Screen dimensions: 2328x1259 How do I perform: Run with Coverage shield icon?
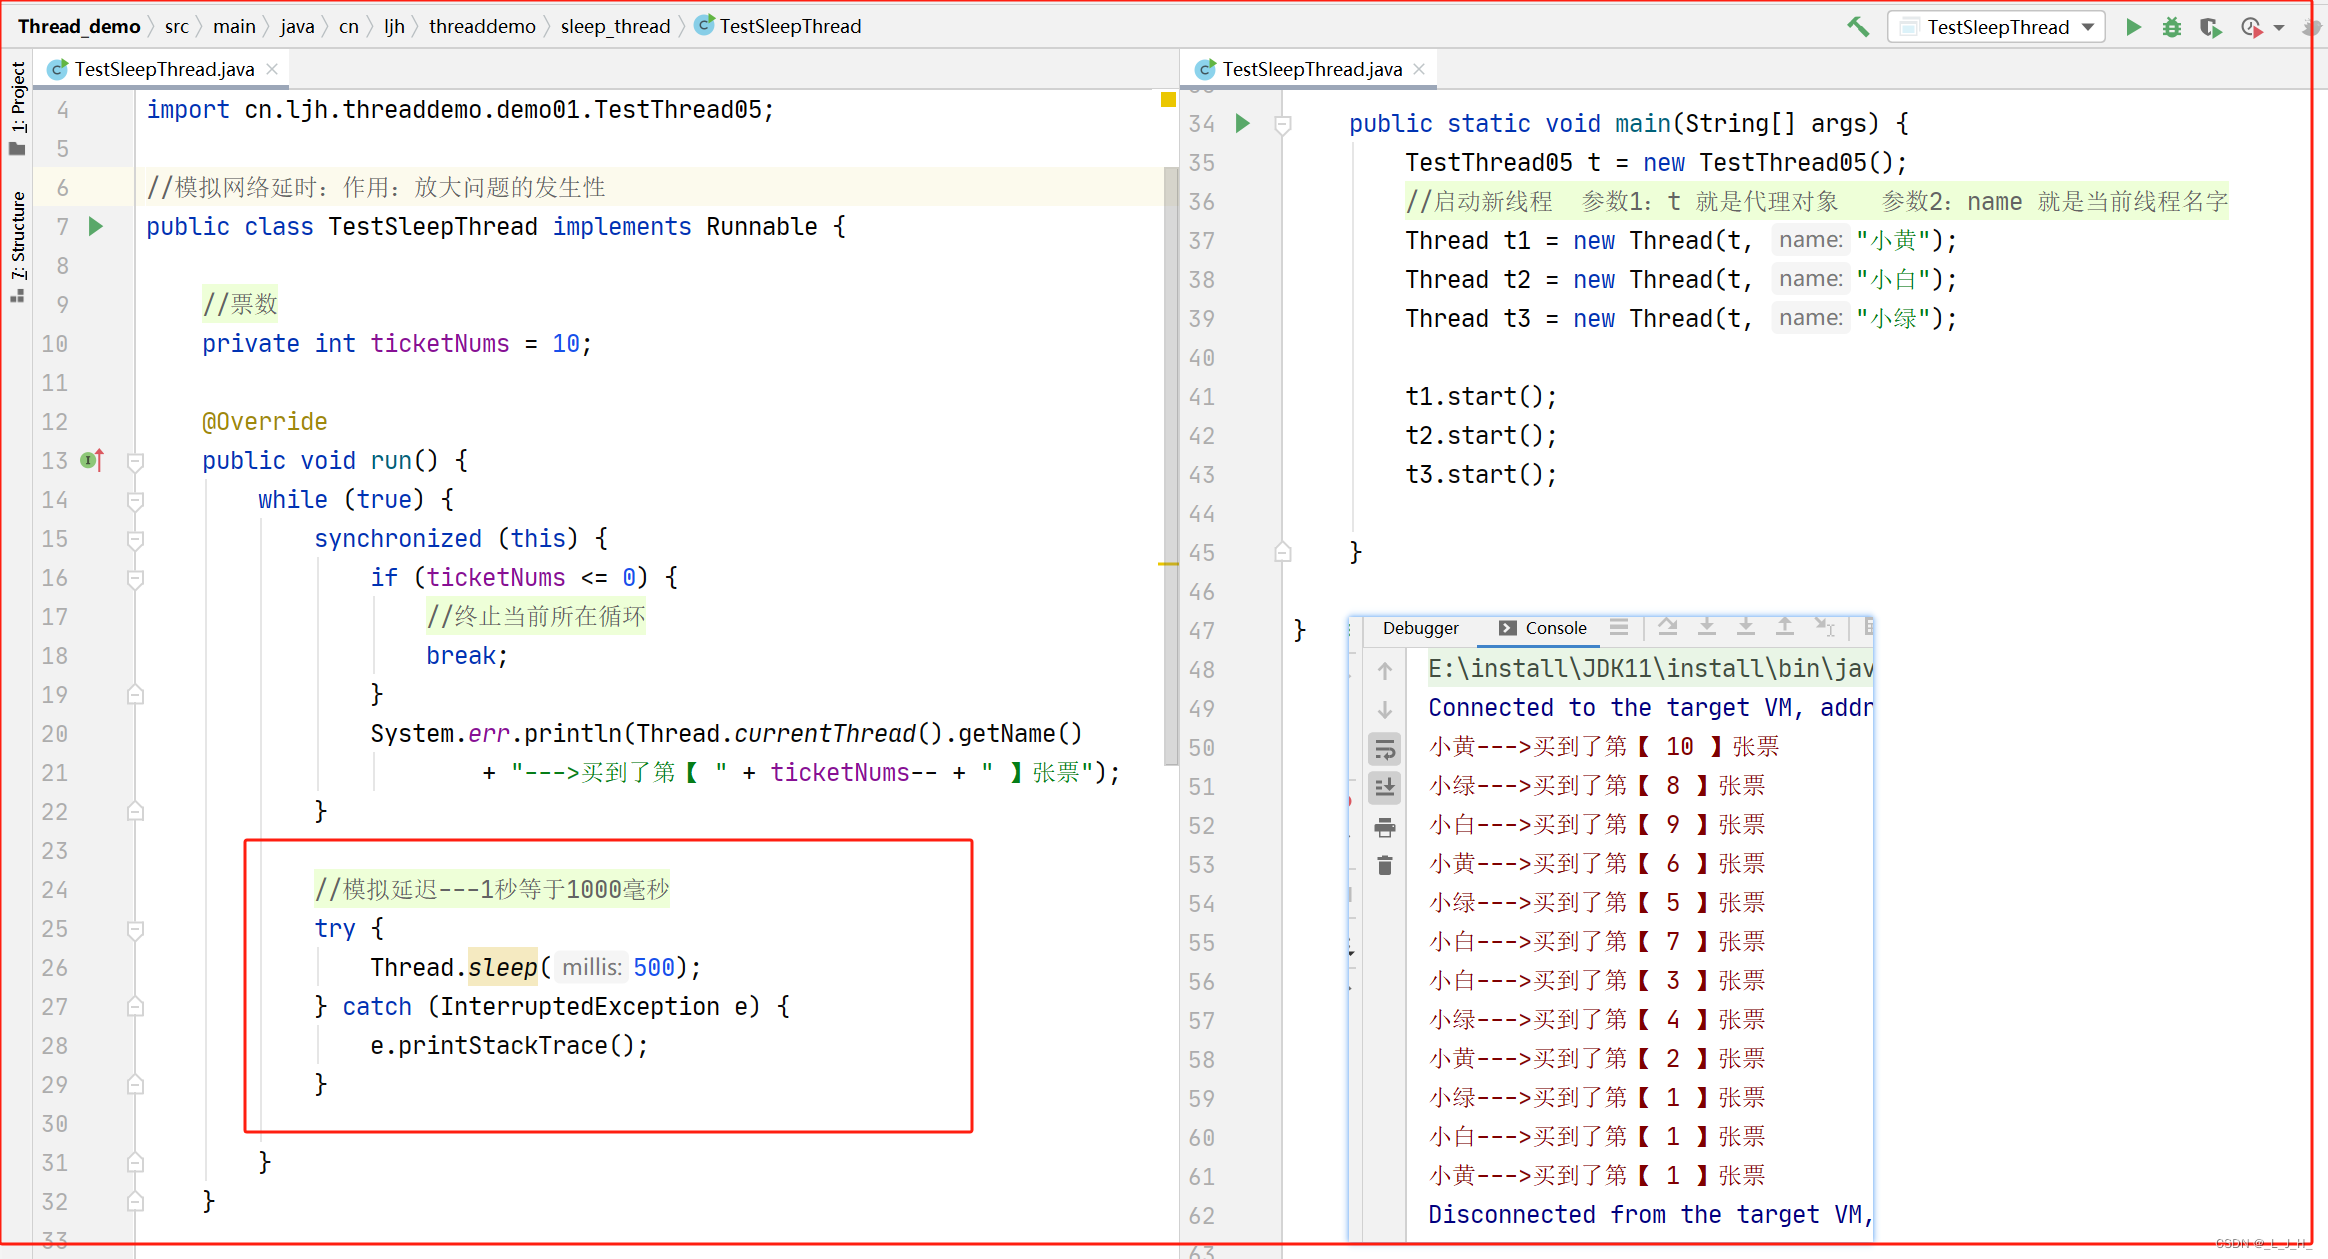[x=2210, y=27]
